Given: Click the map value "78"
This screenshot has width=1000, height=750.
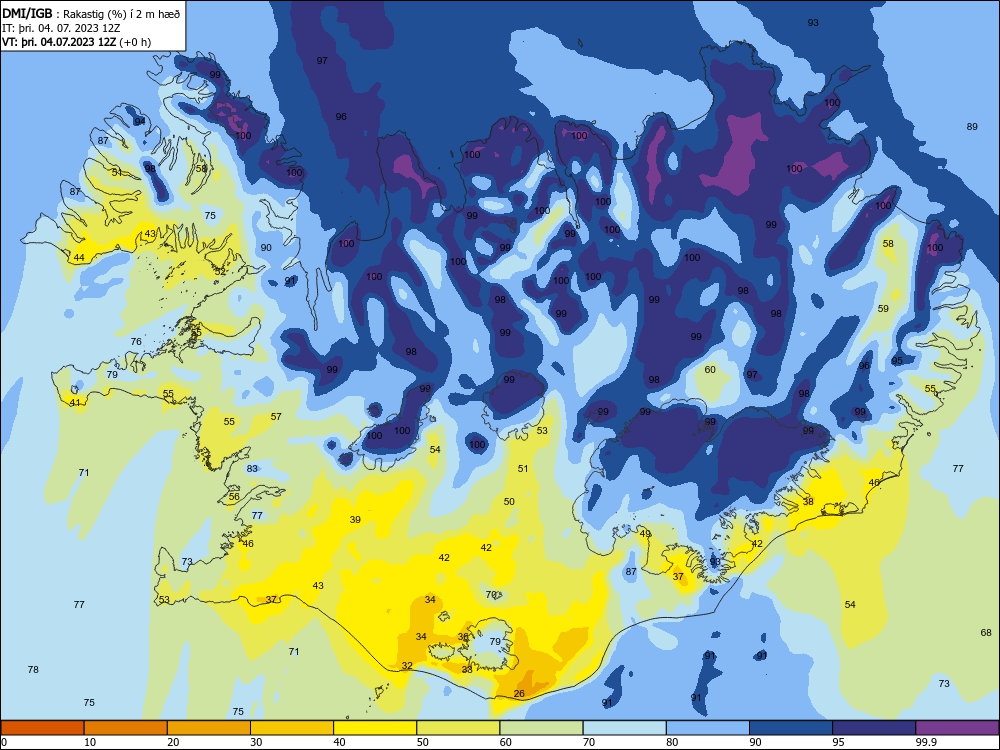Looking at the screenshot, I should pyautogui.click(x=33, y=670).
